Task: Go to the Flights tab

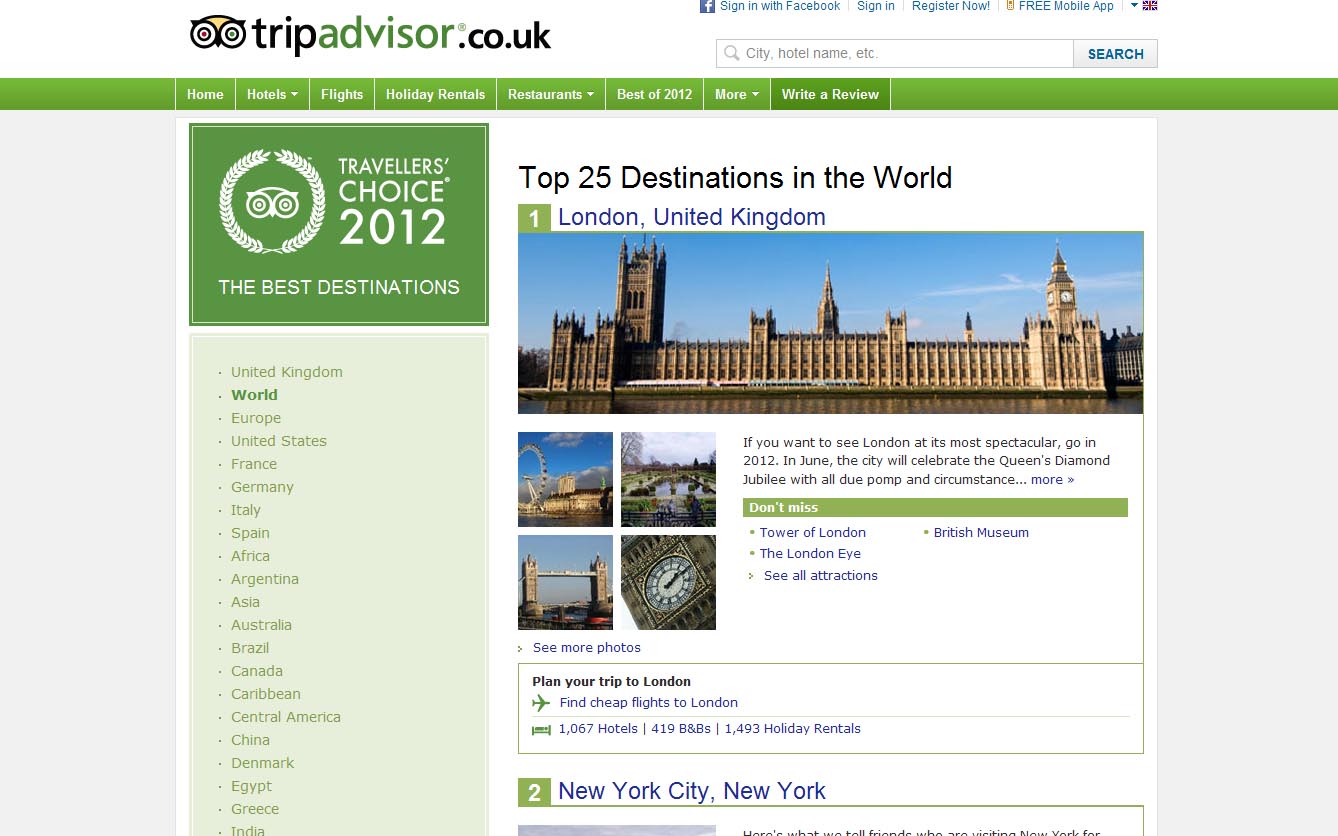Action: pos(342,94)
